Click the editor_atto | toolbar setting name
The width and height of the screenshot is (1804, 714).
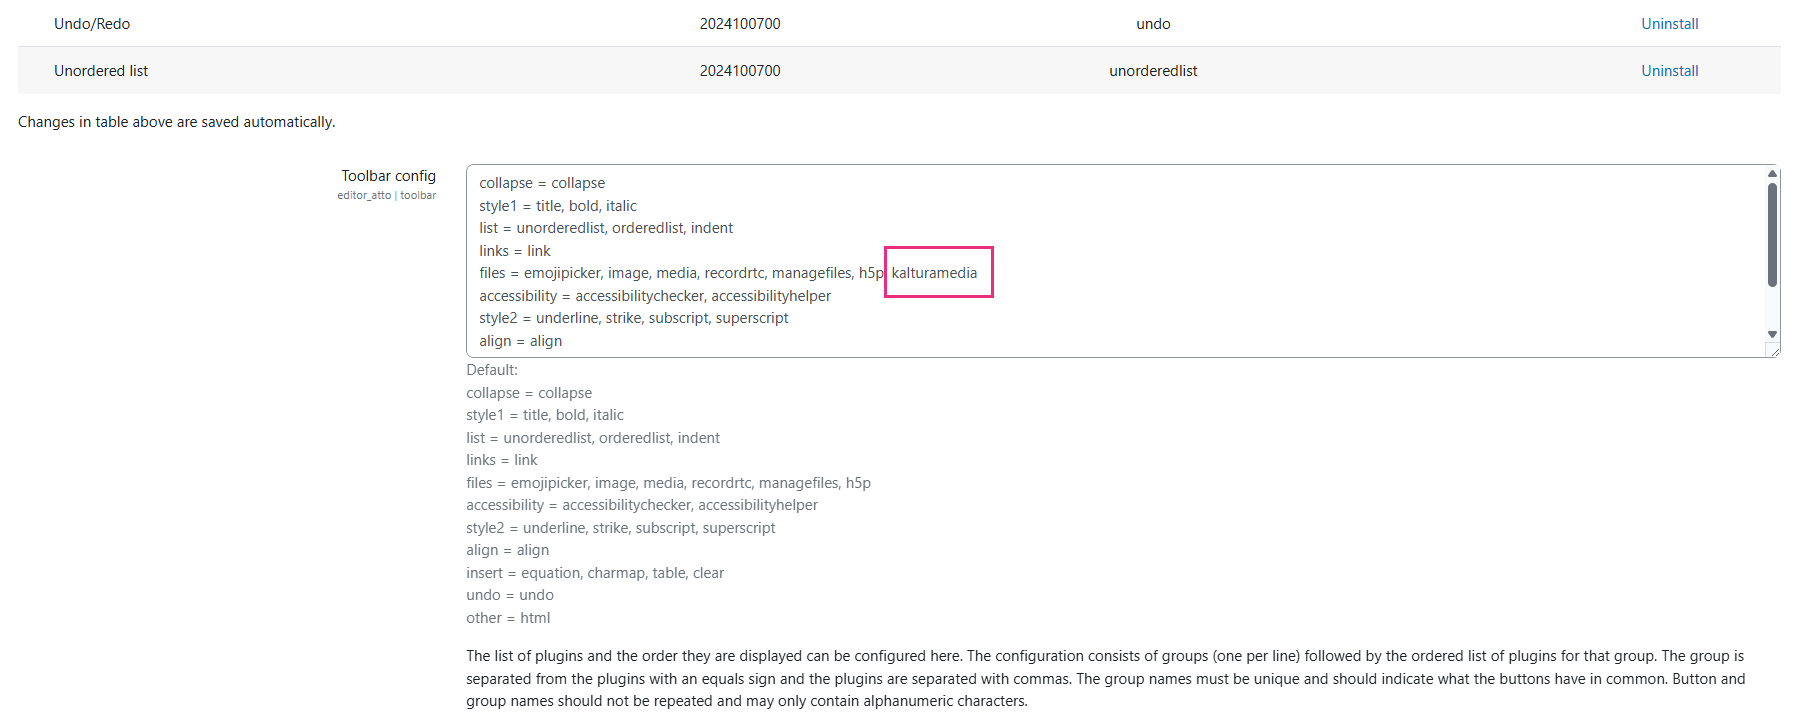(x=386, y=195)
